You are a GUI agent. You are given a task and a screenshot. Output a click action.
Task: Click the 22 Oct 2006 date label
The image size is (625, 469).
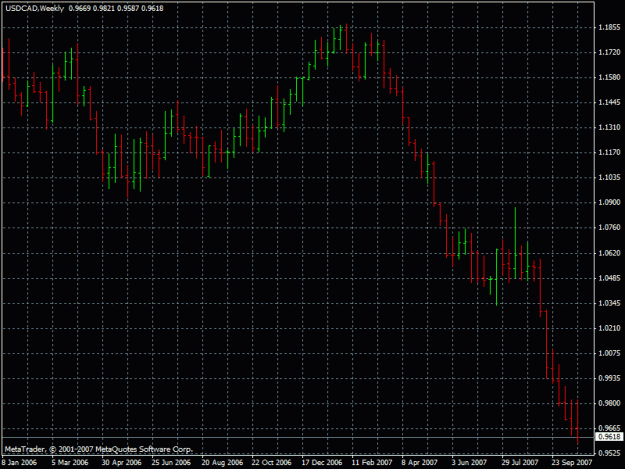point(271,463)
